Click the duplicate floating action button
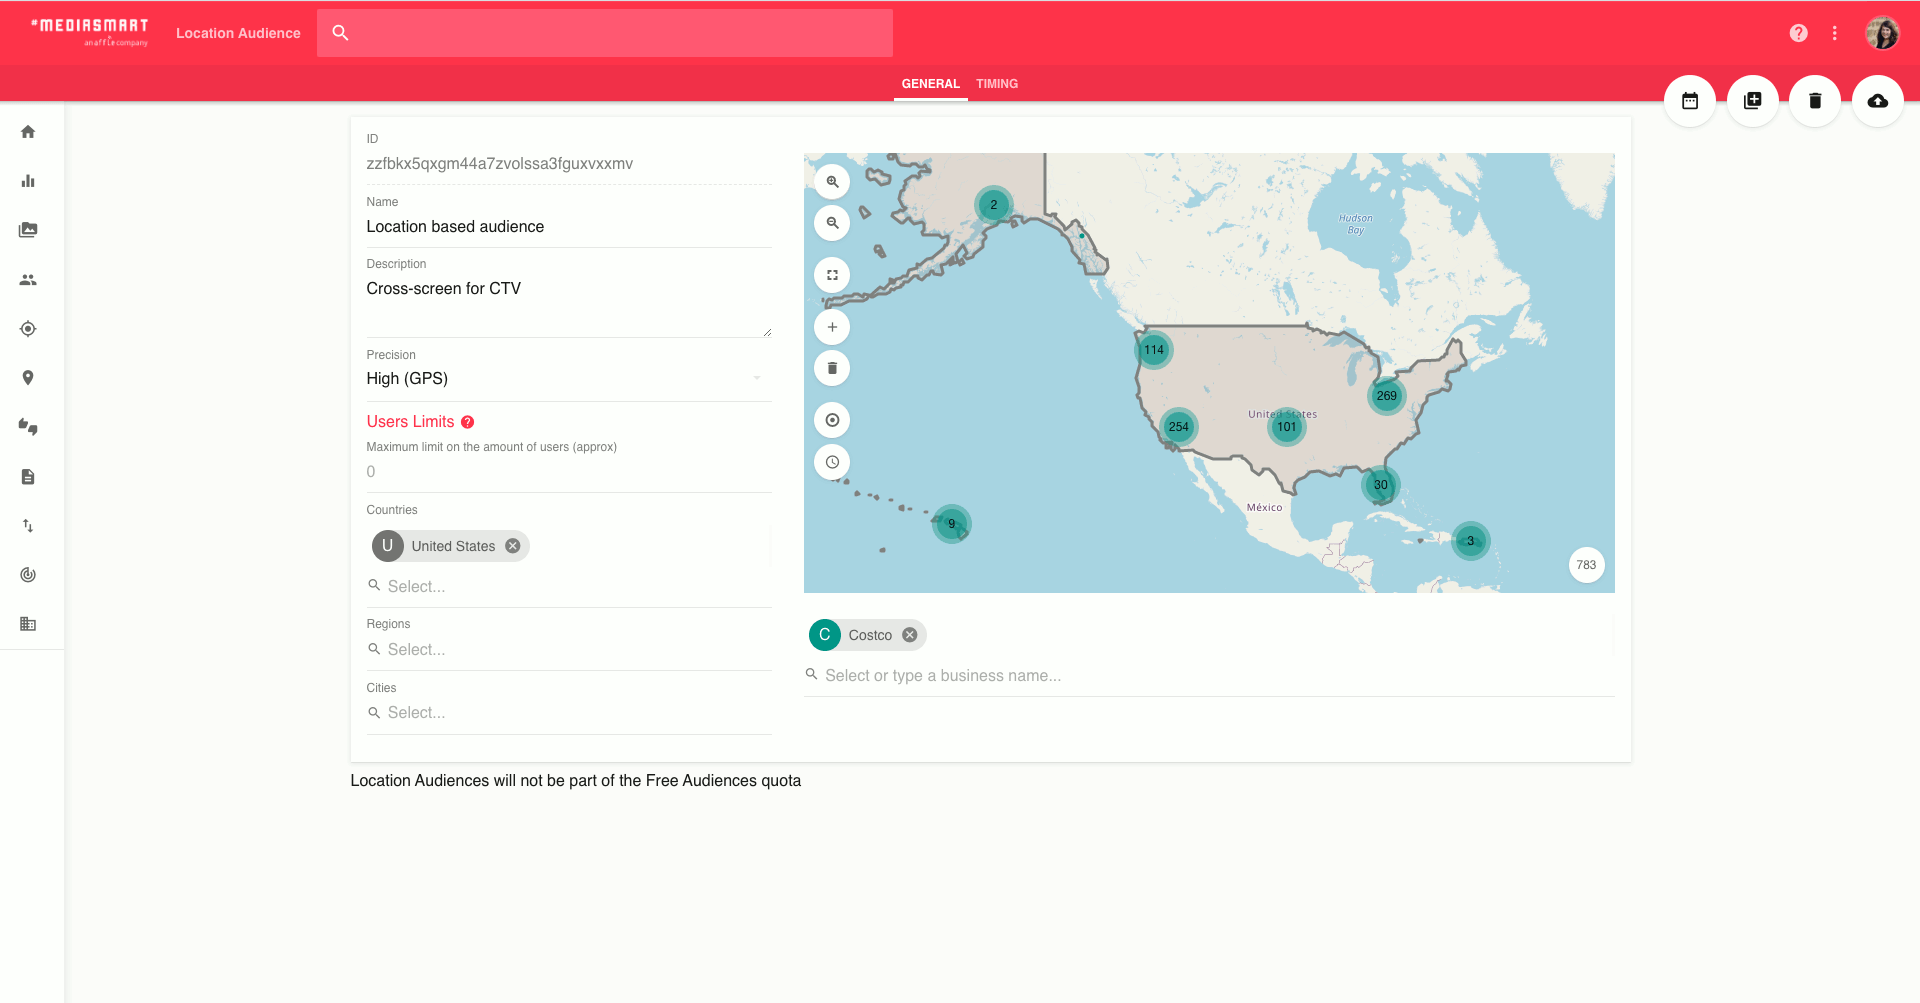This screenshot has height=1003, width=1920. (x=1753, y=101)
